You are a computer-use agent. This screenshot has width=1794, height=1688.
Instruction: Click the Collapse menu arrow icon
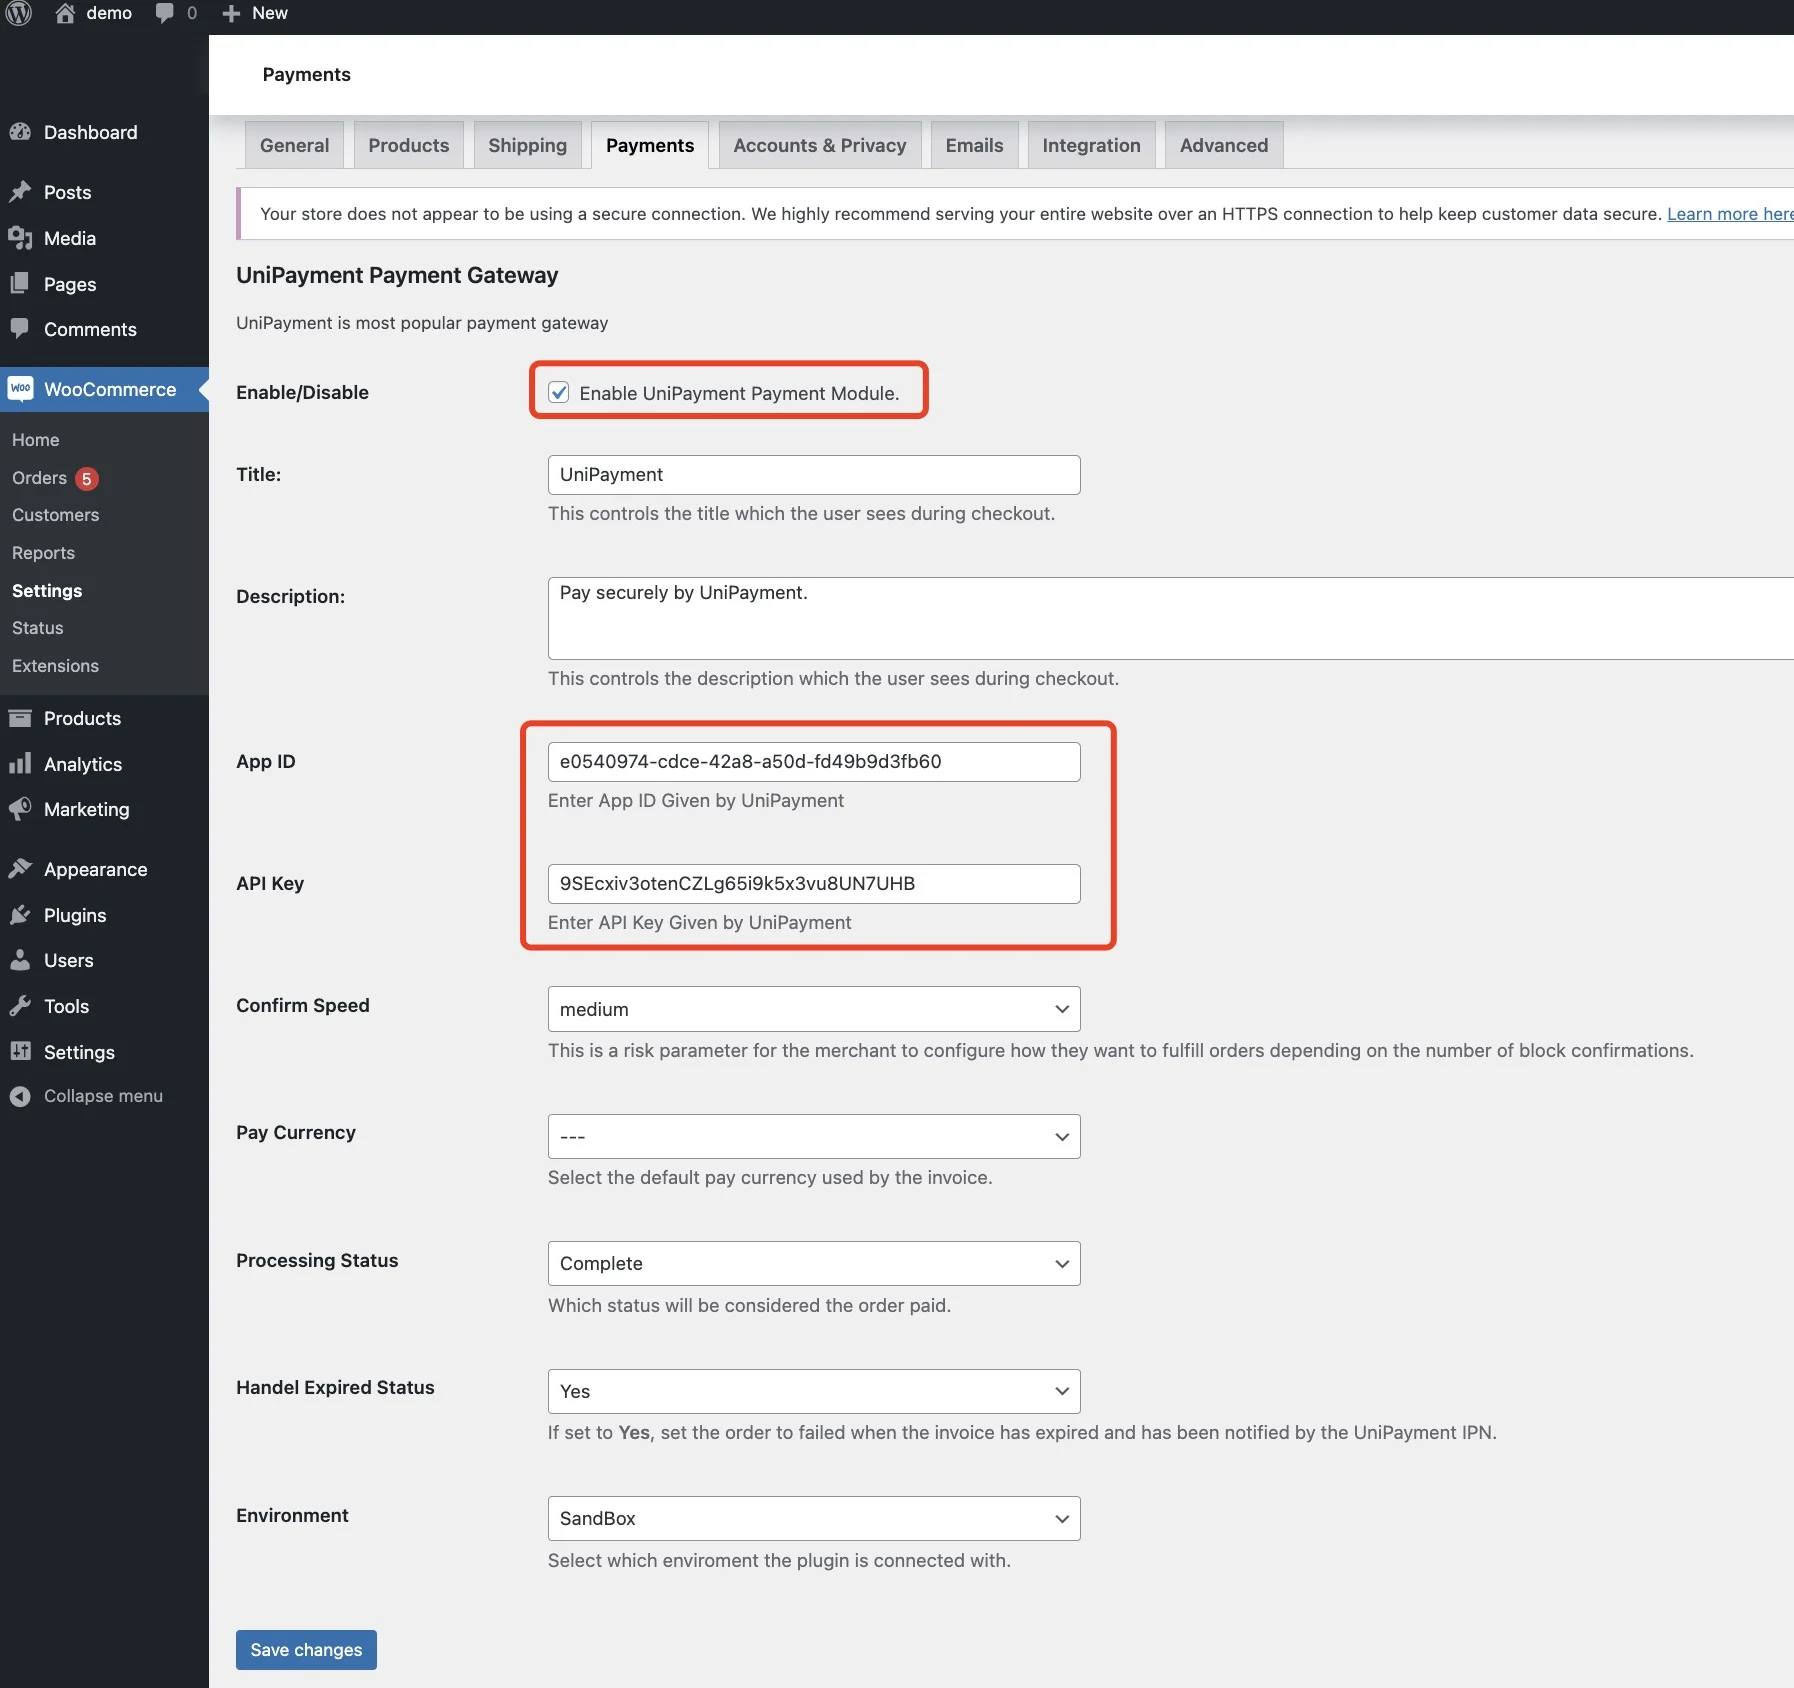pos(20,1096)
